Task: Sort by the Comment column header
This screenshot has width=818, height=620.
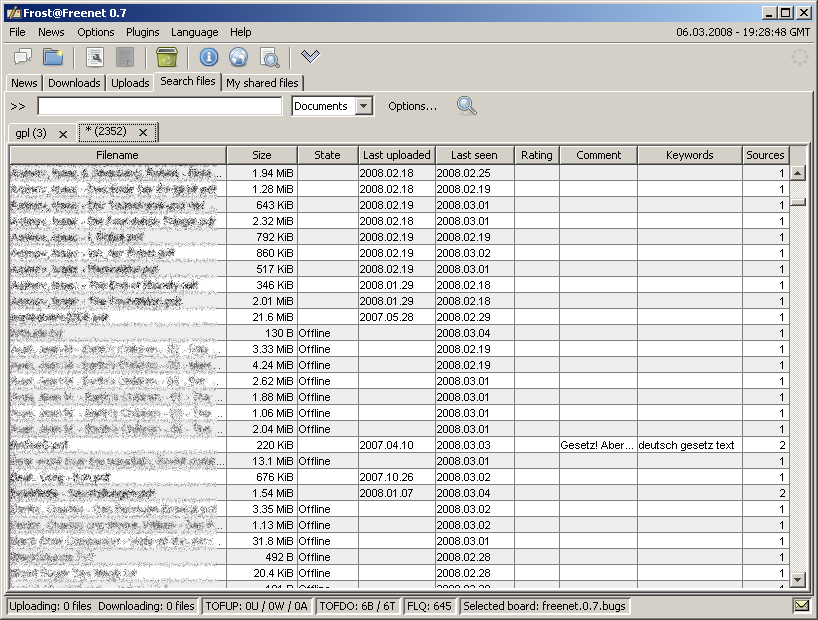Action: pyautogui.click(x=598, y=155)
